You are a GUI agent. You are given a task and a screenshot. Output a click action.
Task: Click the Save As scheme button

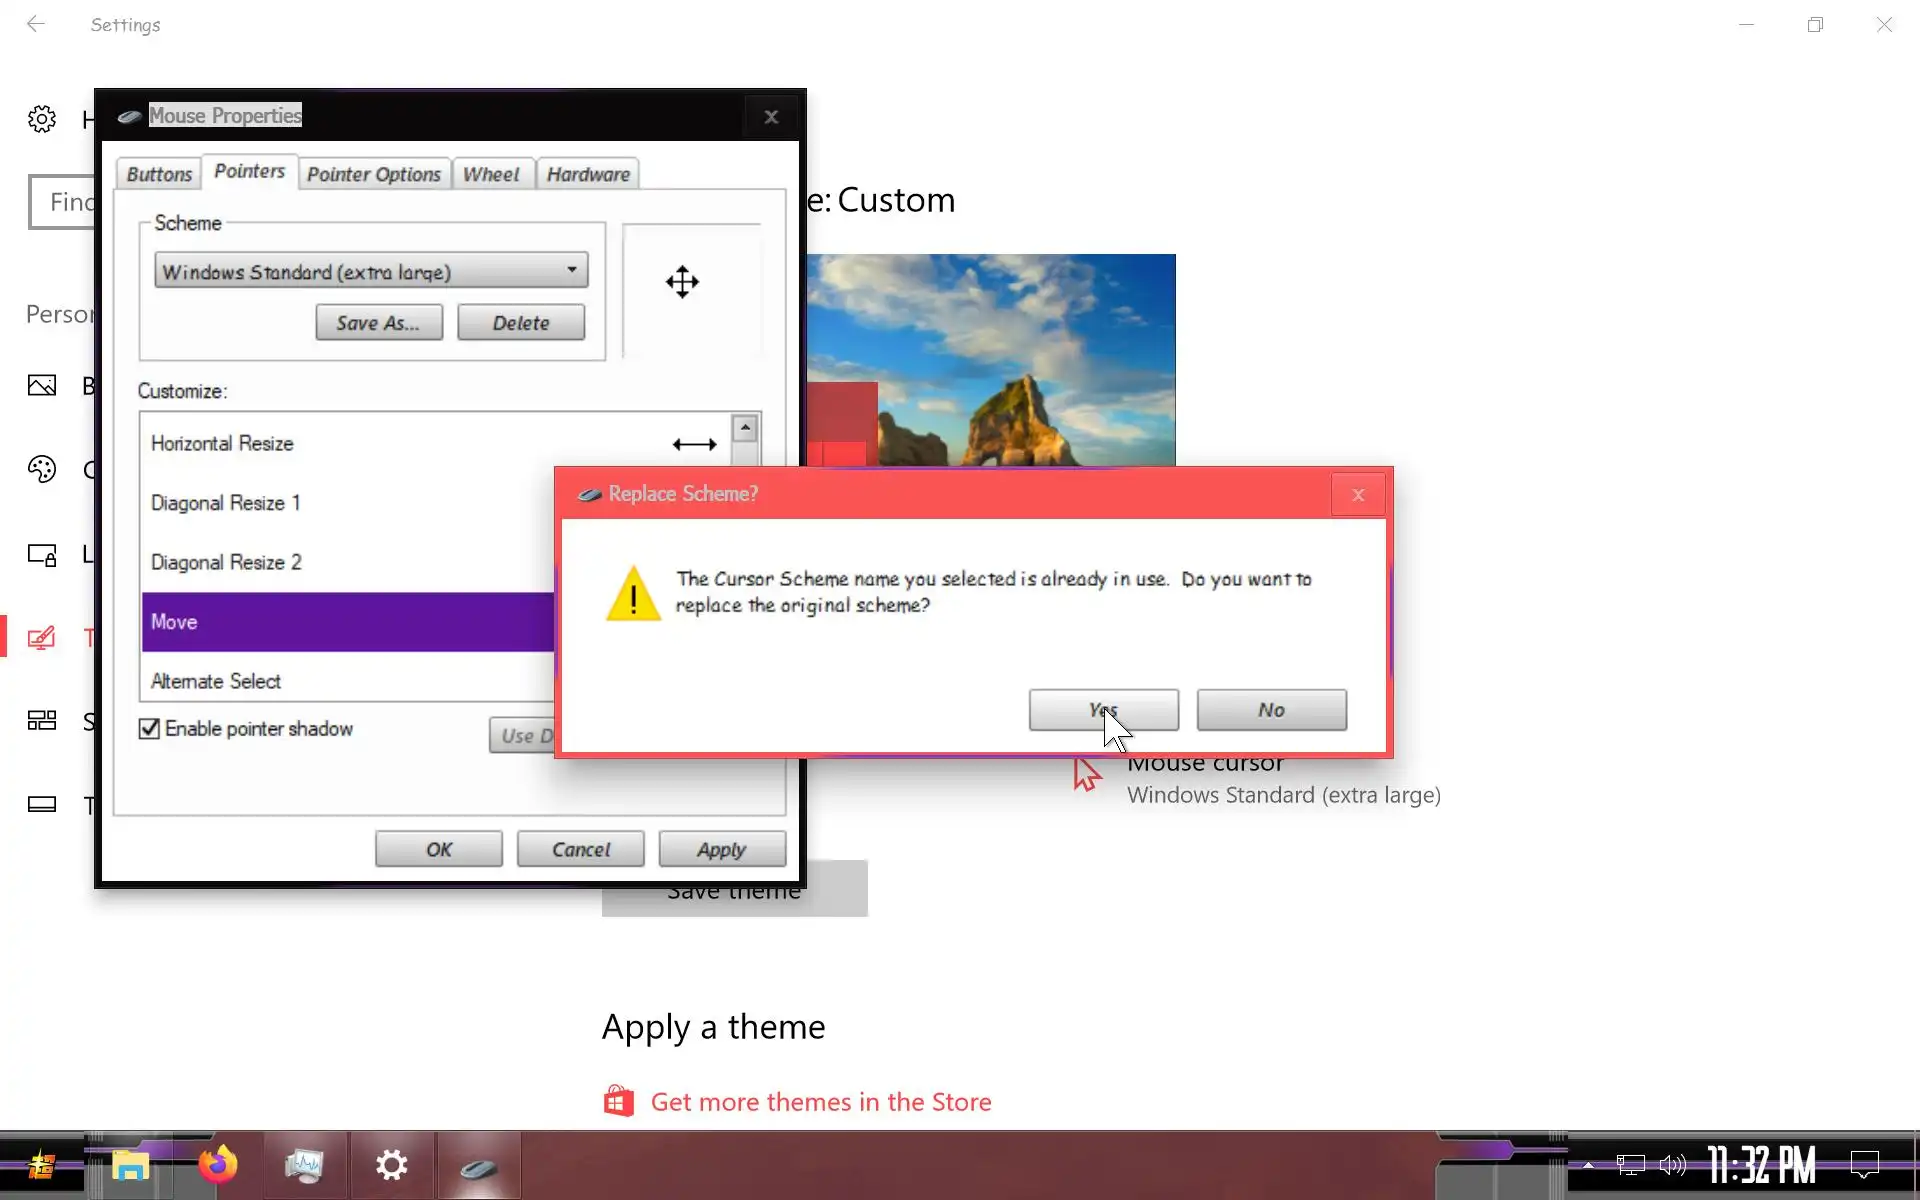point(378,323)
